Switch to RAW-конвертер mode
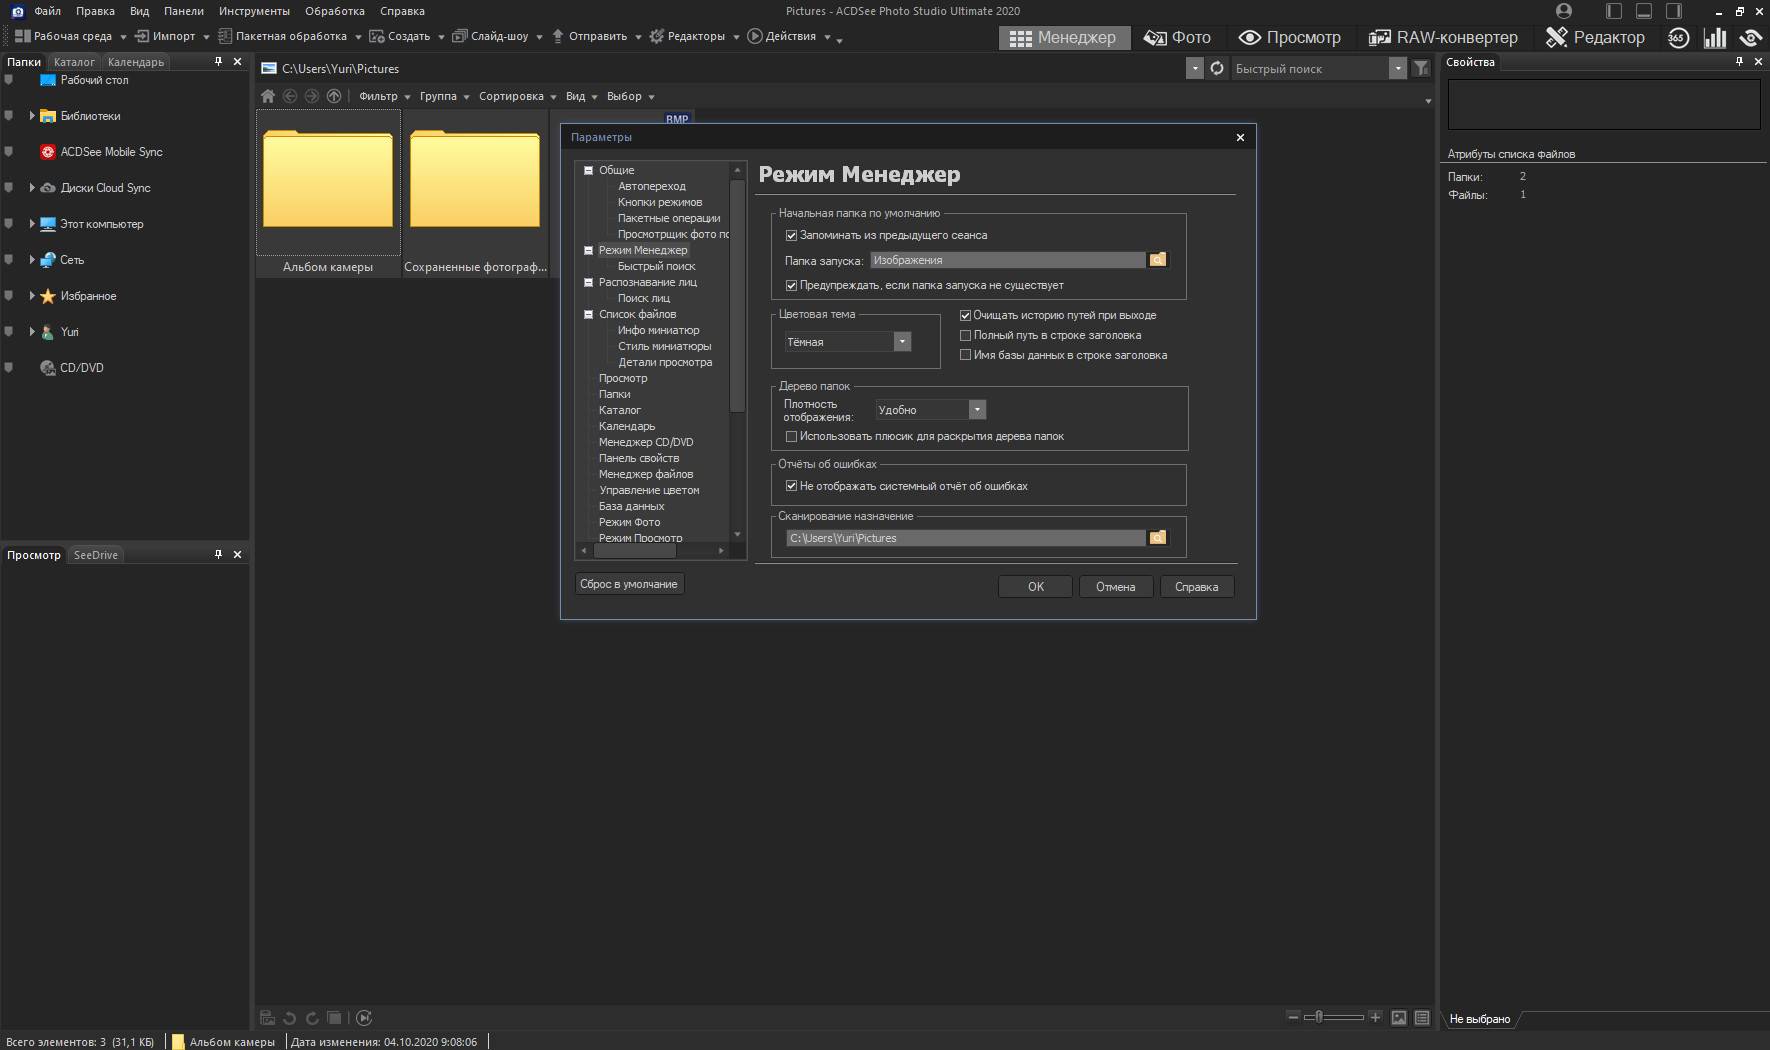This screenshot has width=1770, height=1050. pos(1443,38)
